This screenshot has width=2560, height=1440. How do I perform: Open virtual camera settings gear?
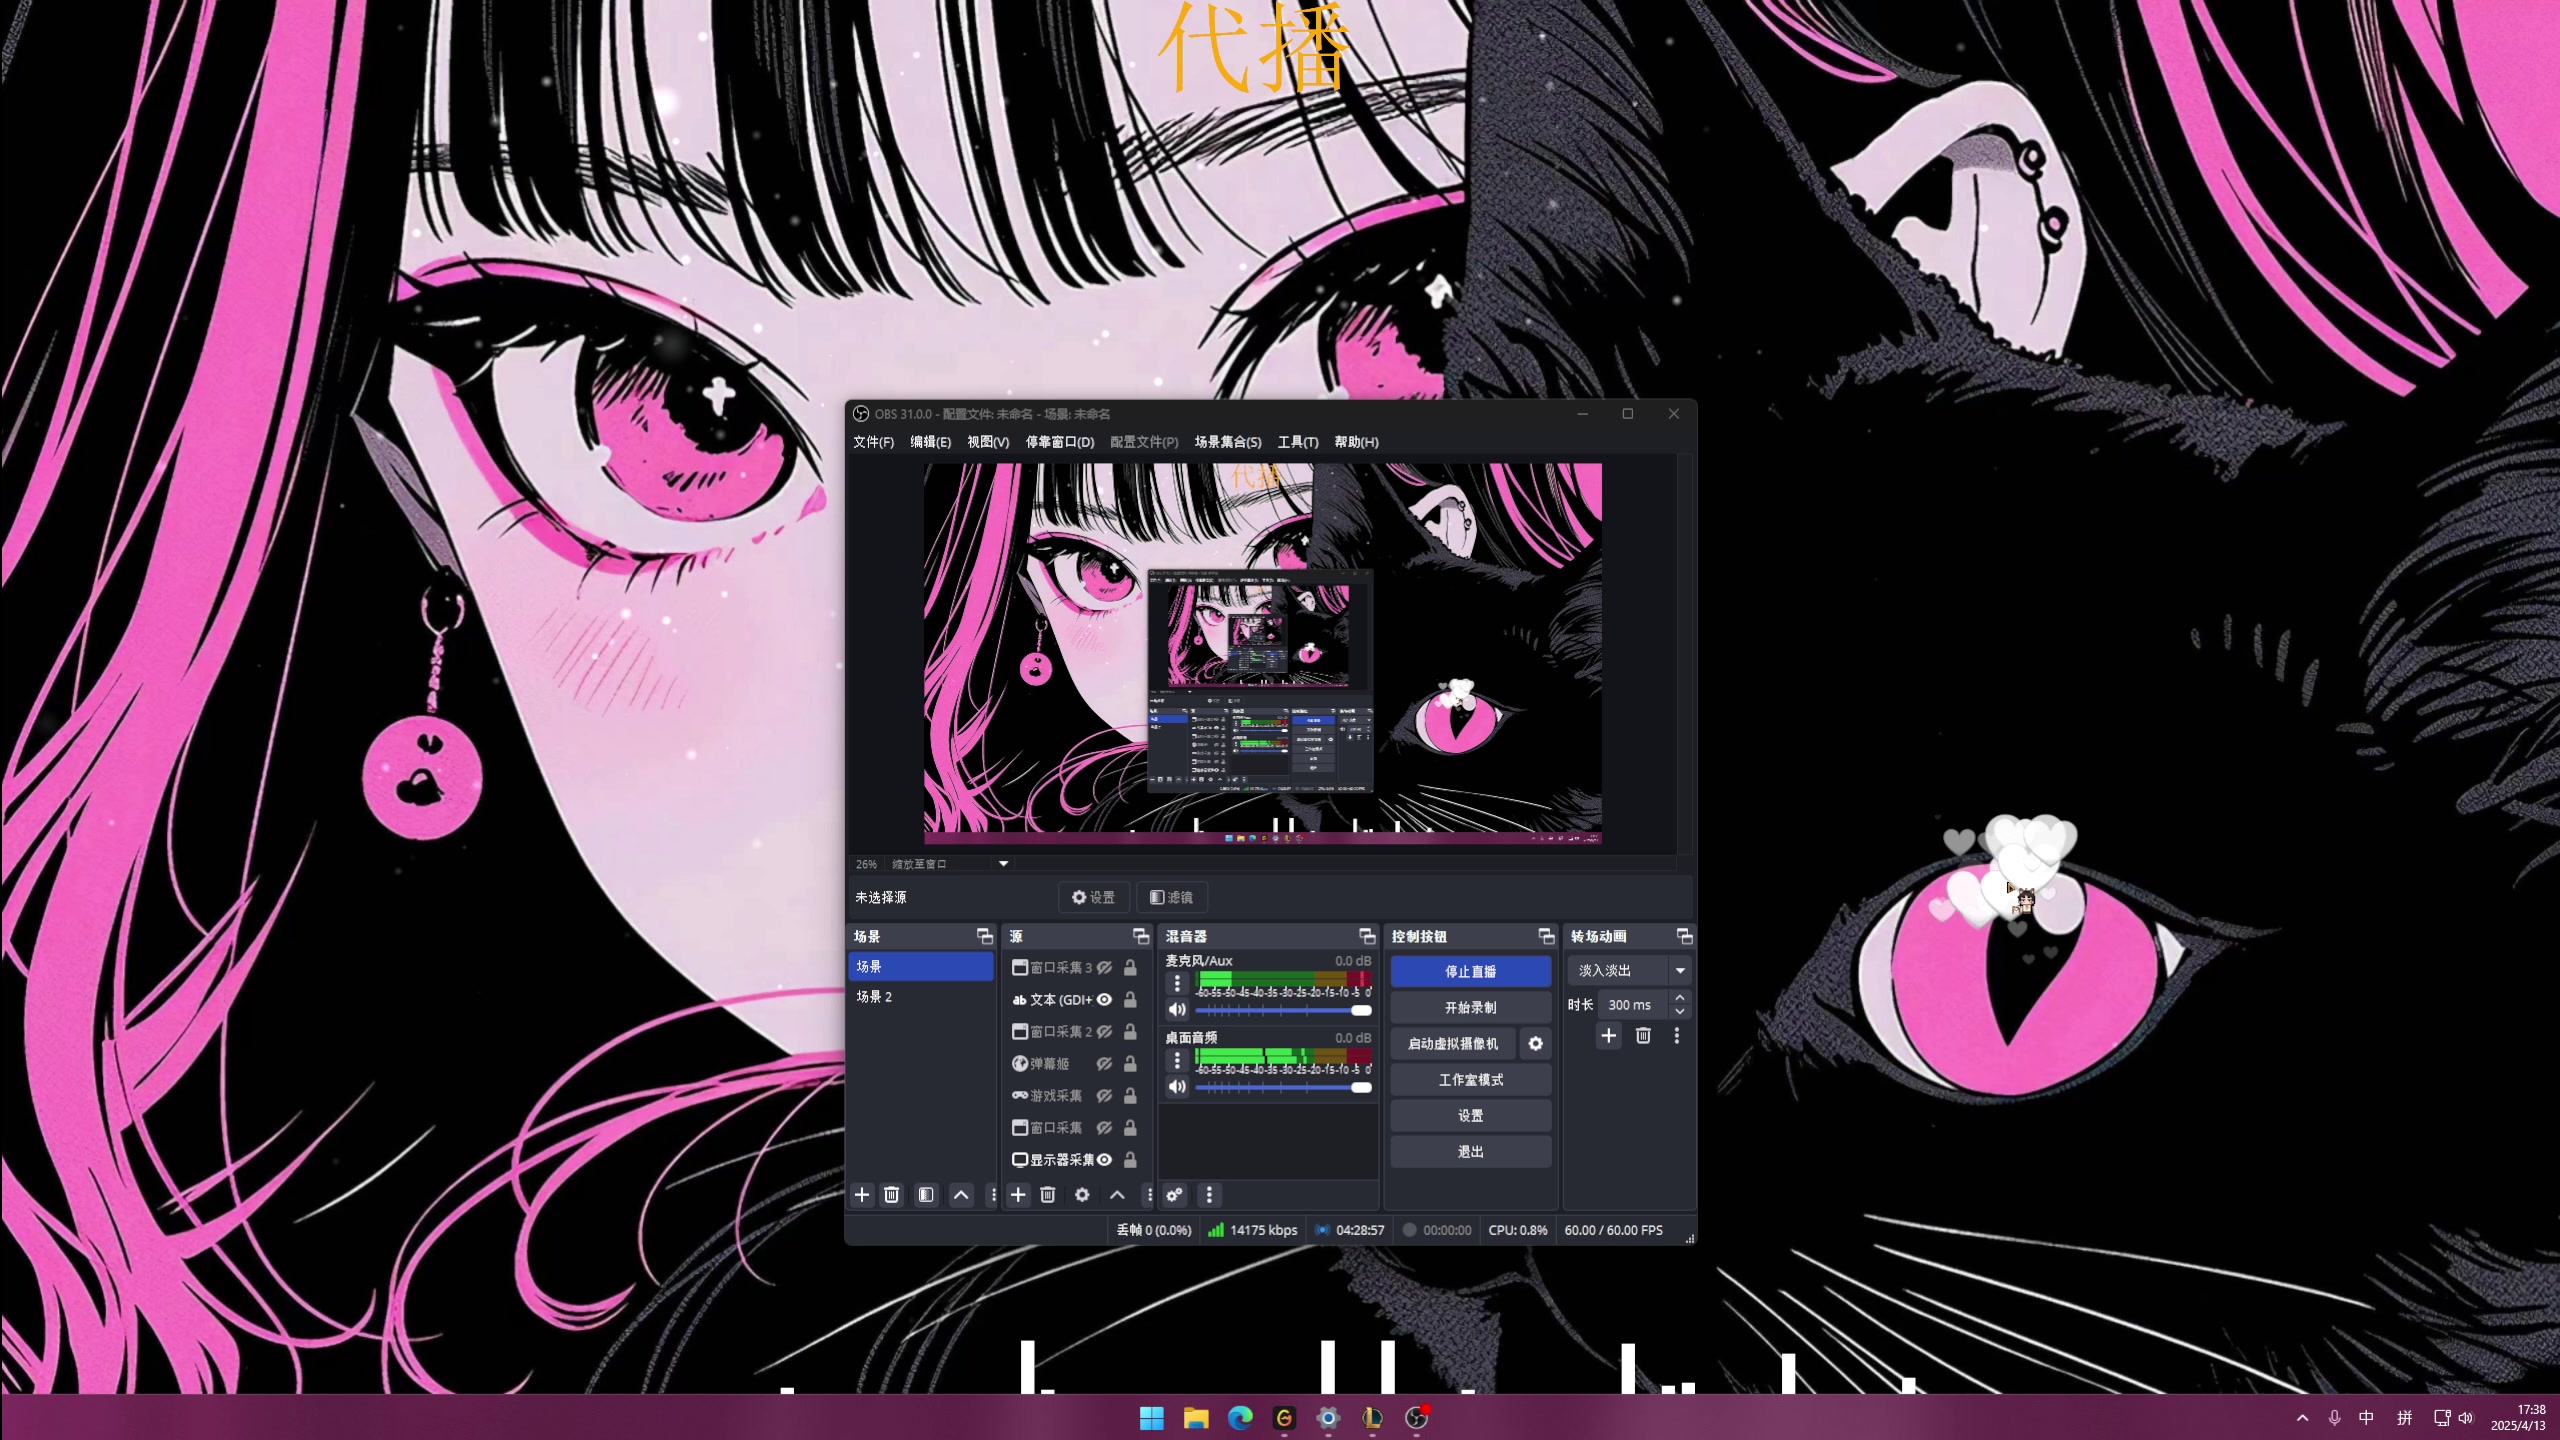(1535, 1043)
